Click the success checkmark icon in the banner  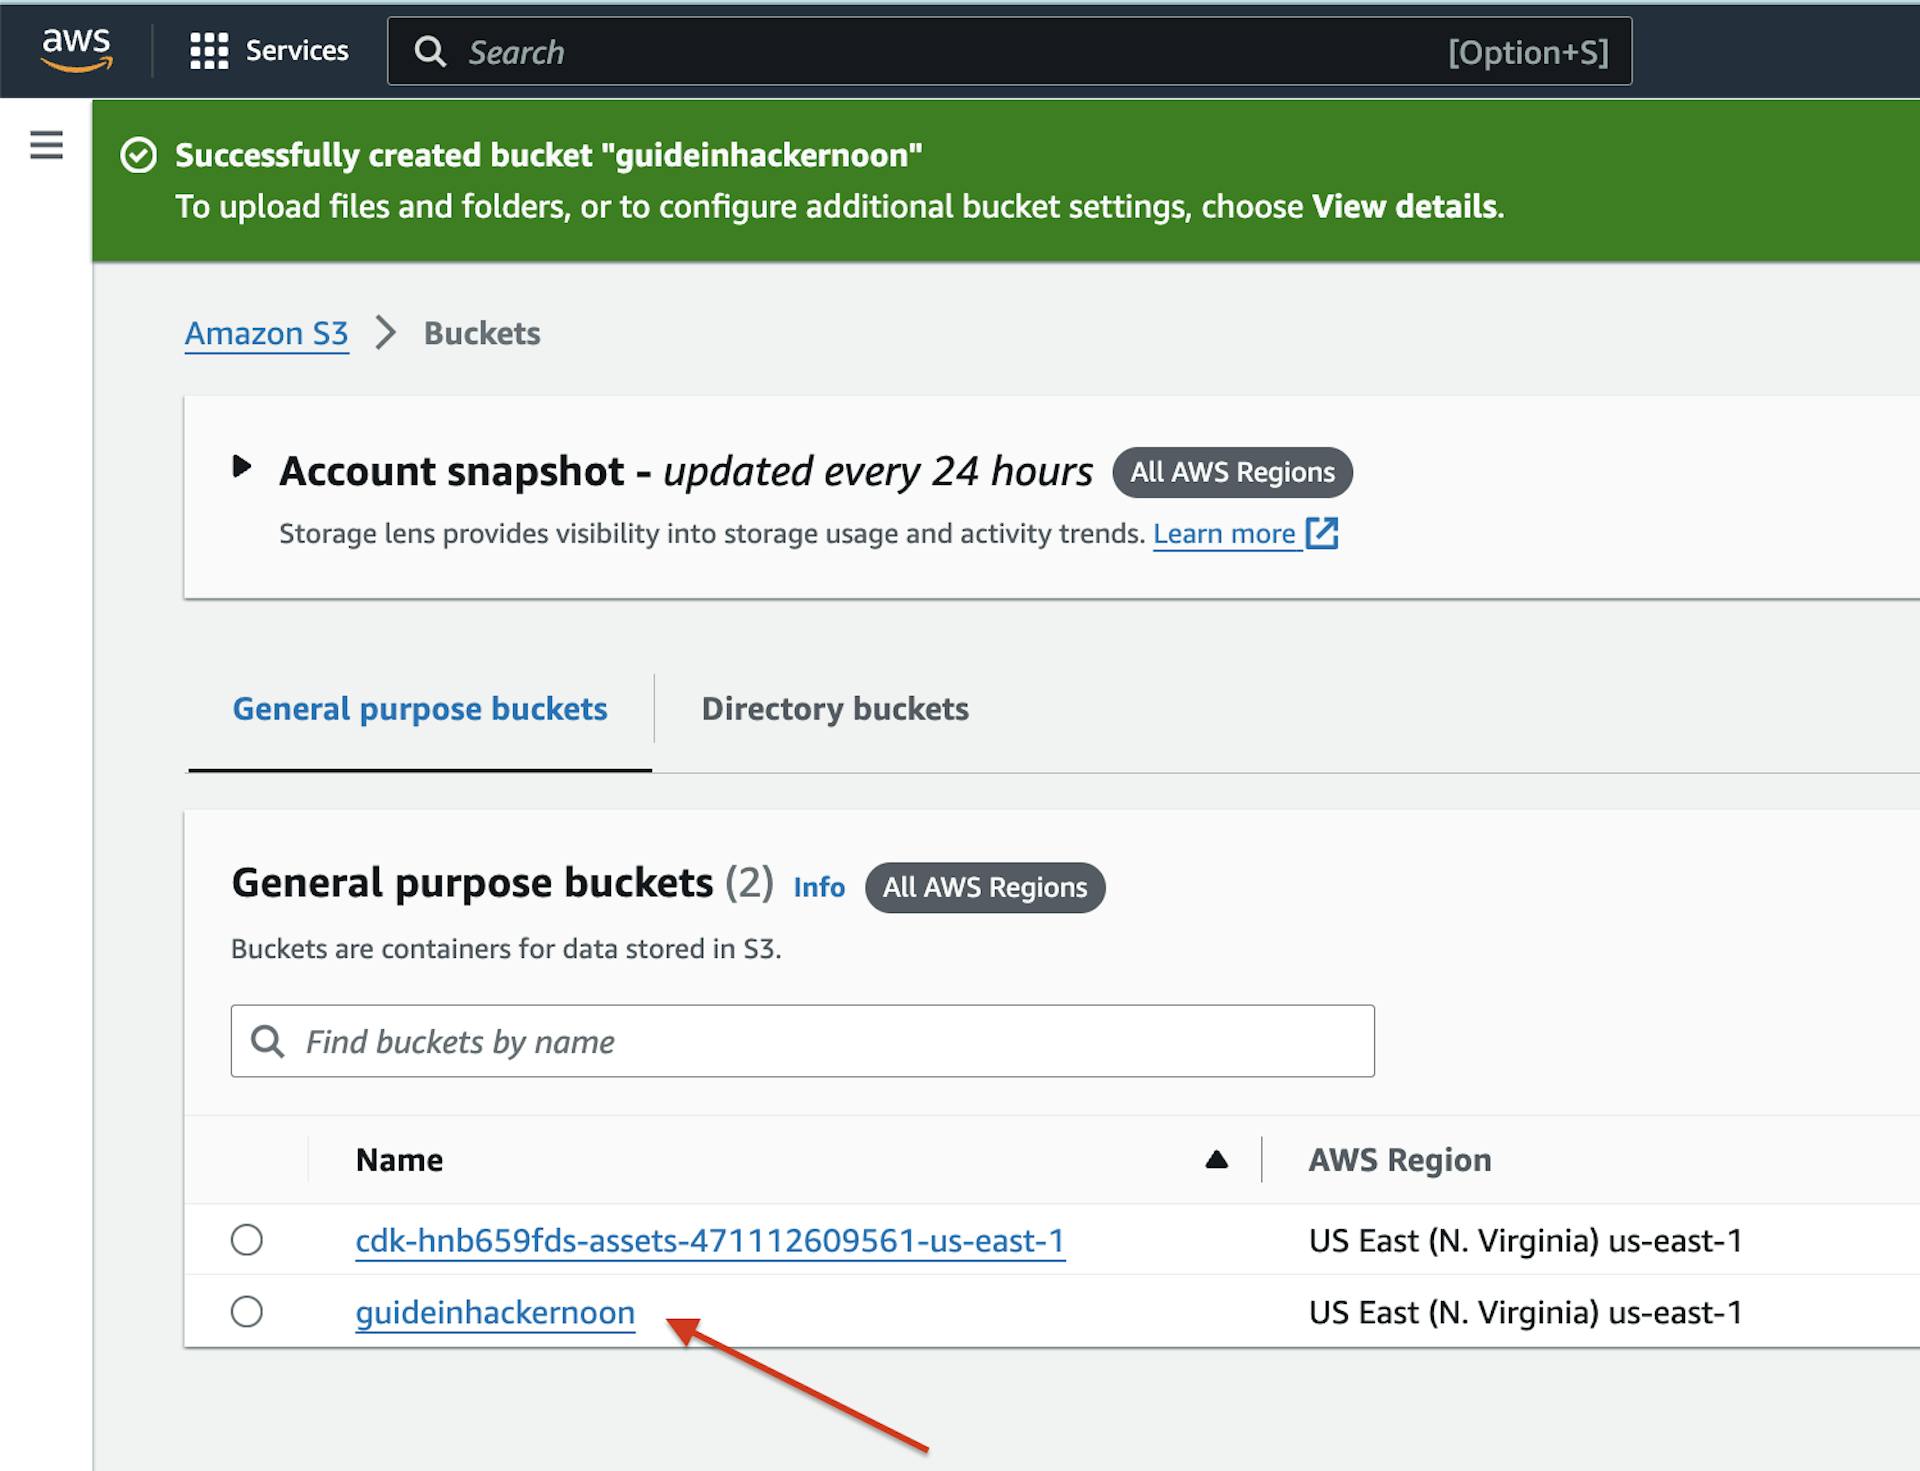(x=138, y=154)
